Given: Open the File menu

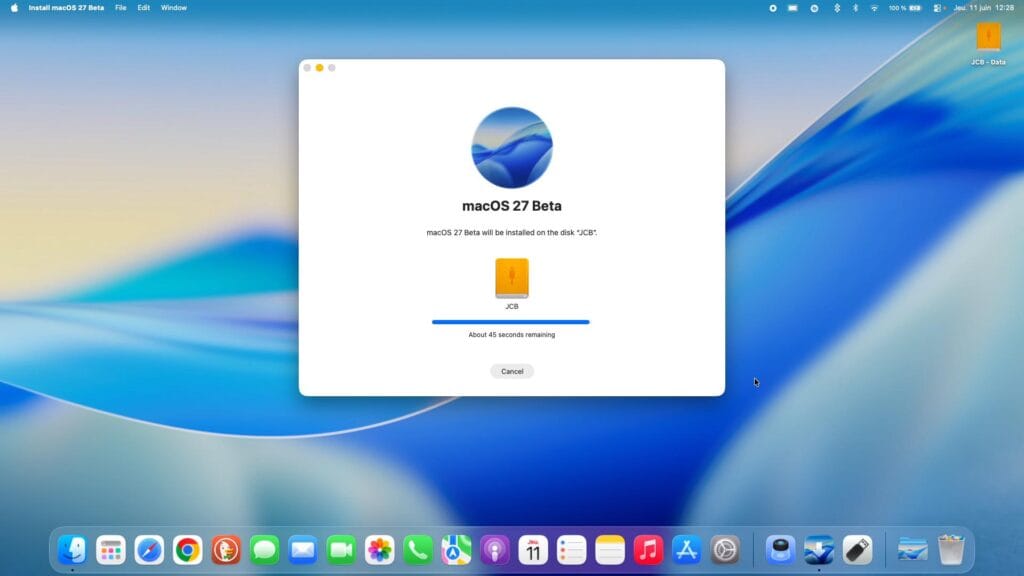Looking at the screenshot, I should pos(121,8).
